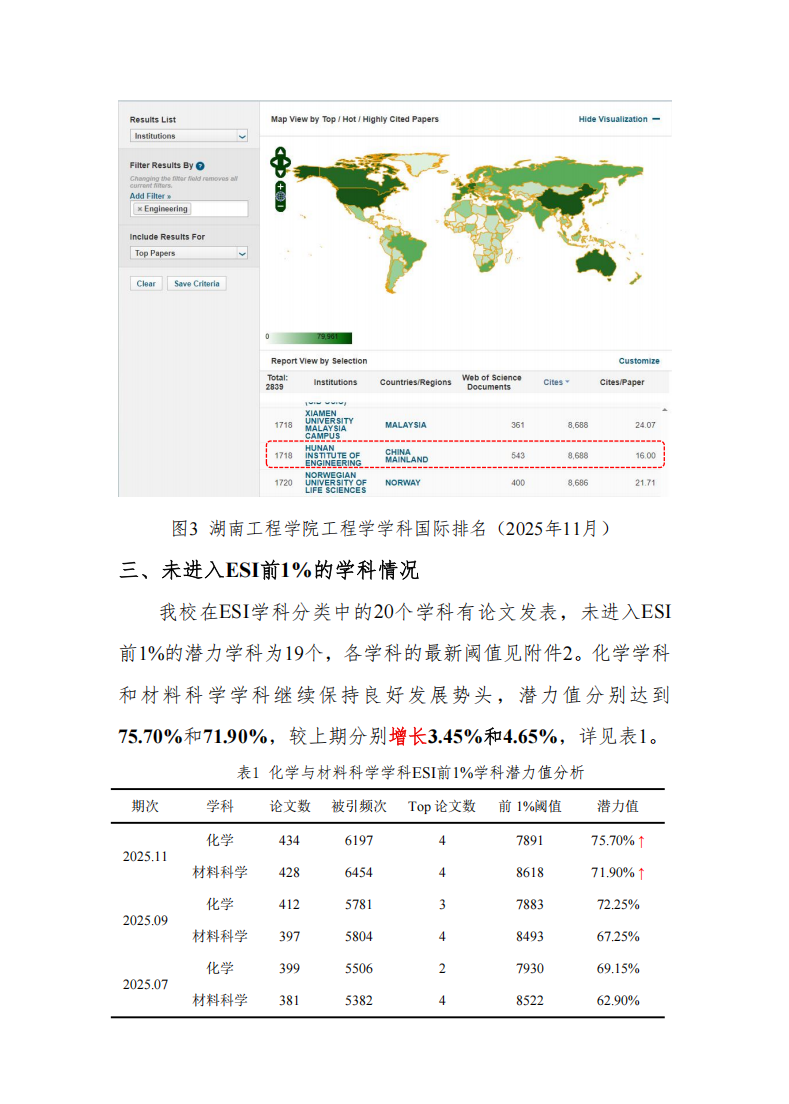
Task: Open Filter Results By help icon
Action: pyautogui.click(x=200, y=166)
